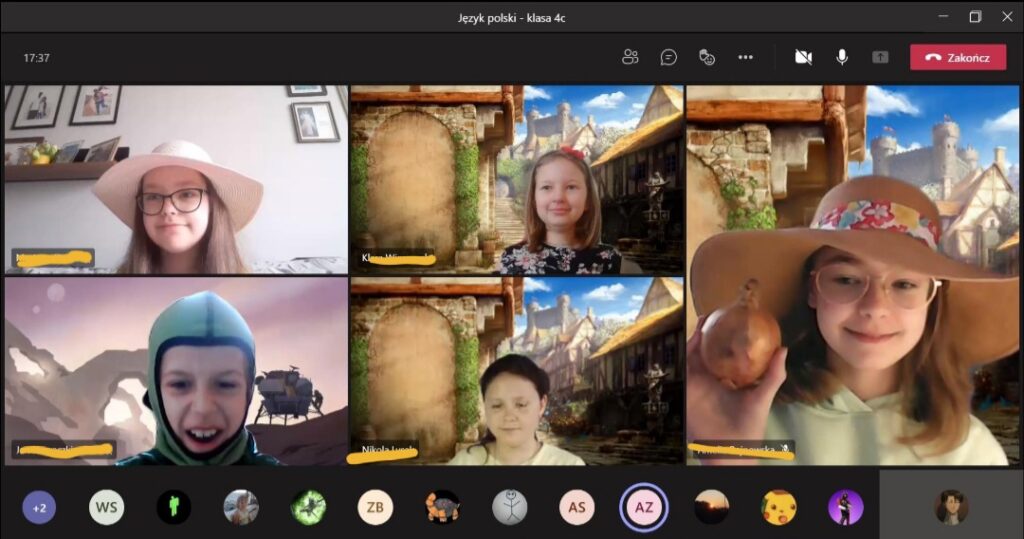Image resolution: width=1024 pixels, height=539 pixels.
Task: Share screen content icon
Action: click(880, 57)
